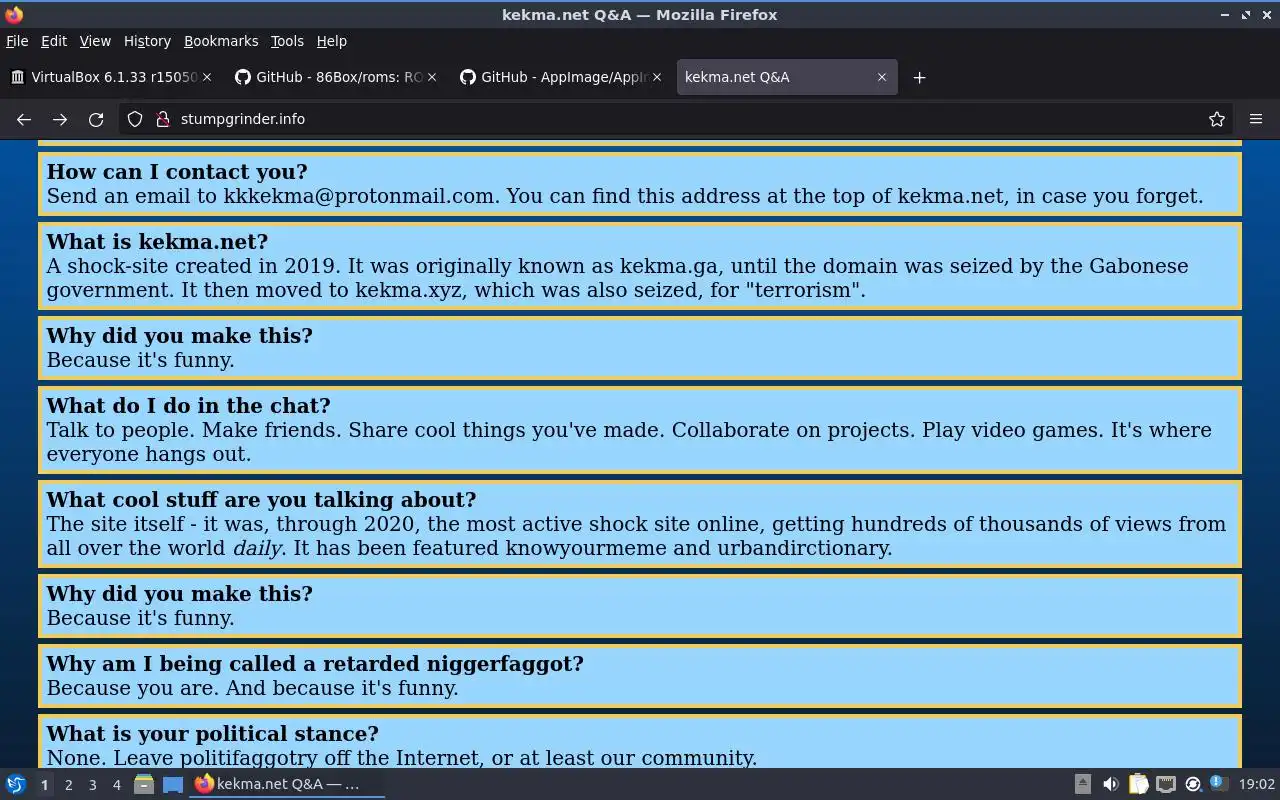Open the Tools menu

pyautogui.click(x=287, y=41)
